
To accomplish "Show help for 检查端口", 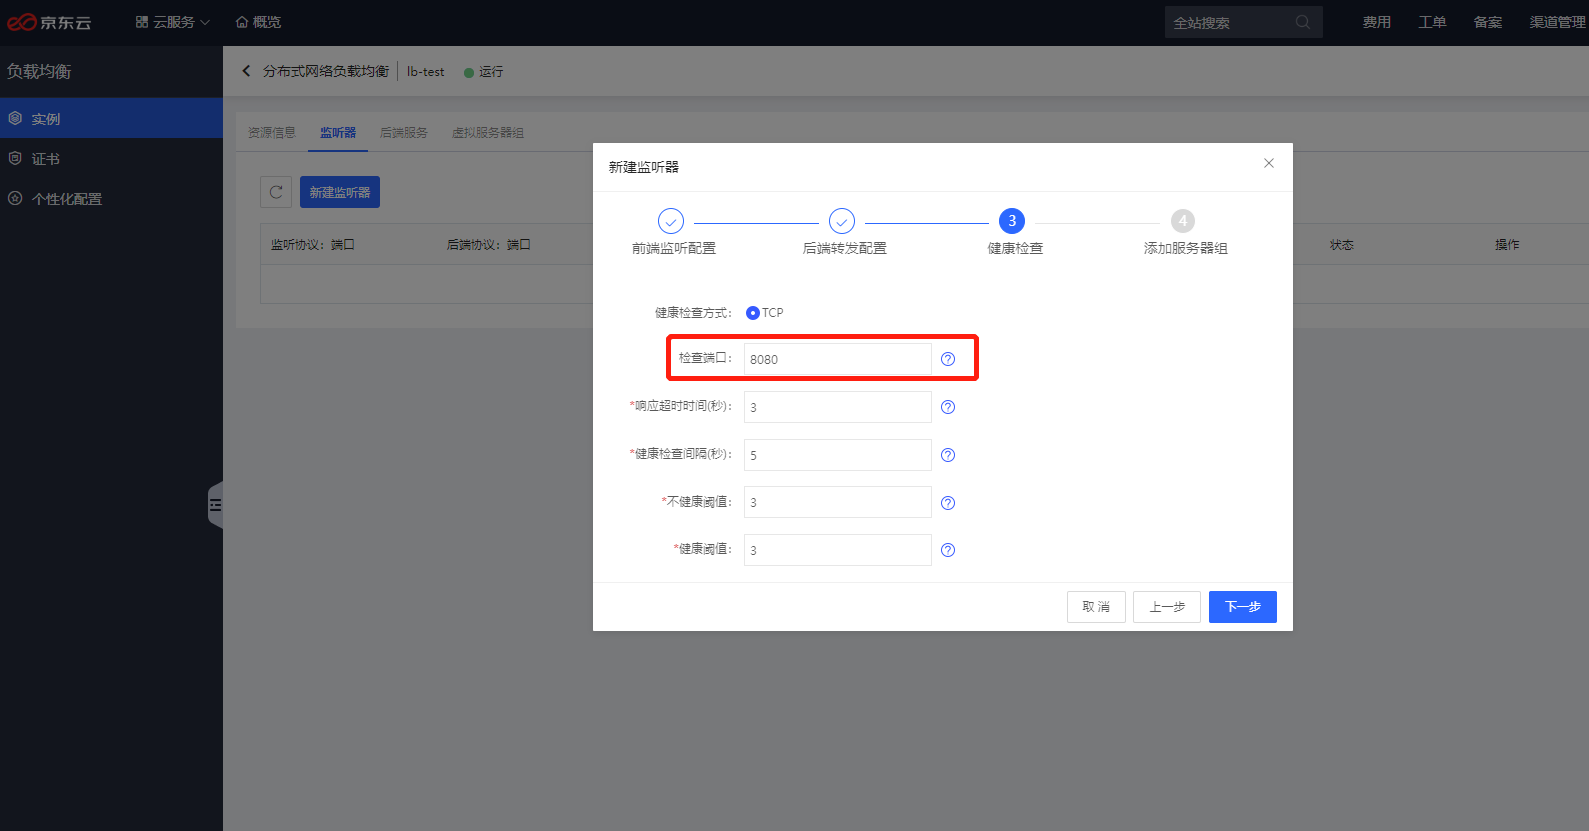I will tap(948, 359).
